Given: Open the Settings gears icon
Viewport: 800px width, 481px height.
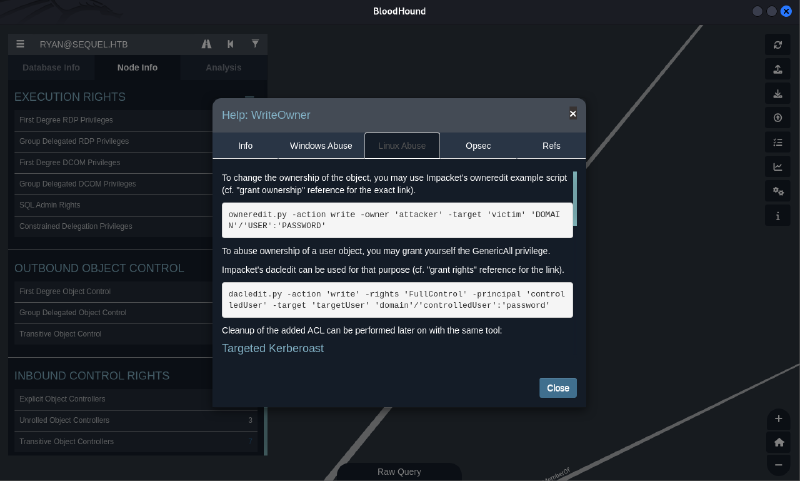Looking at the screenshot, I should click(x=778, y=191).
